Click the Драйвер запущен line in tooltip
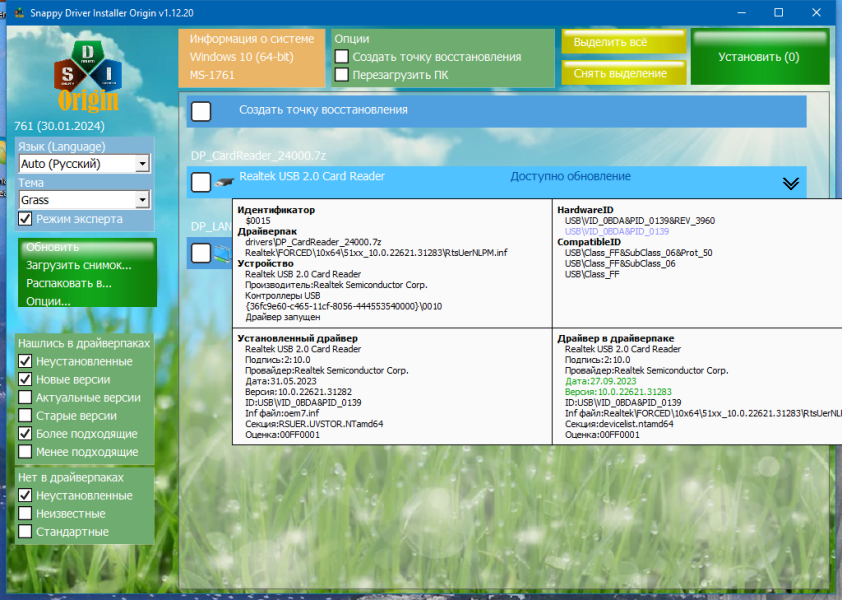The height and width of the screenshot is (600, 842). 283,317
